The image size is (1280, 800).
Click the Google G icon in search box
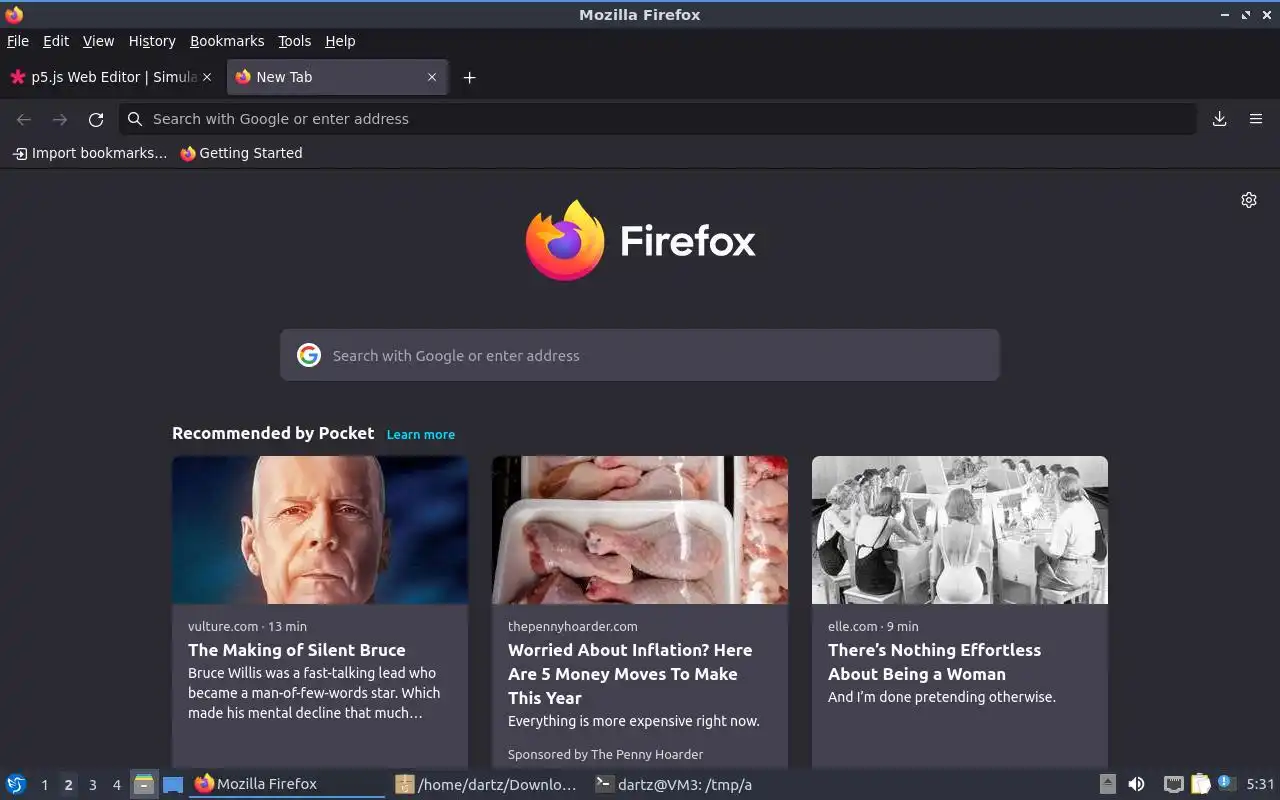(309, 355)
